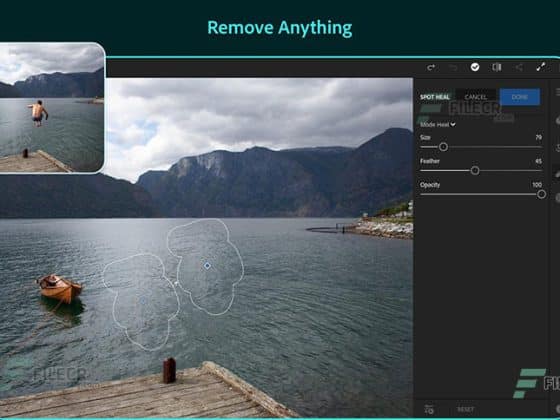Click the Remove Anything heading
560x420 pixels.
[280, 28]
